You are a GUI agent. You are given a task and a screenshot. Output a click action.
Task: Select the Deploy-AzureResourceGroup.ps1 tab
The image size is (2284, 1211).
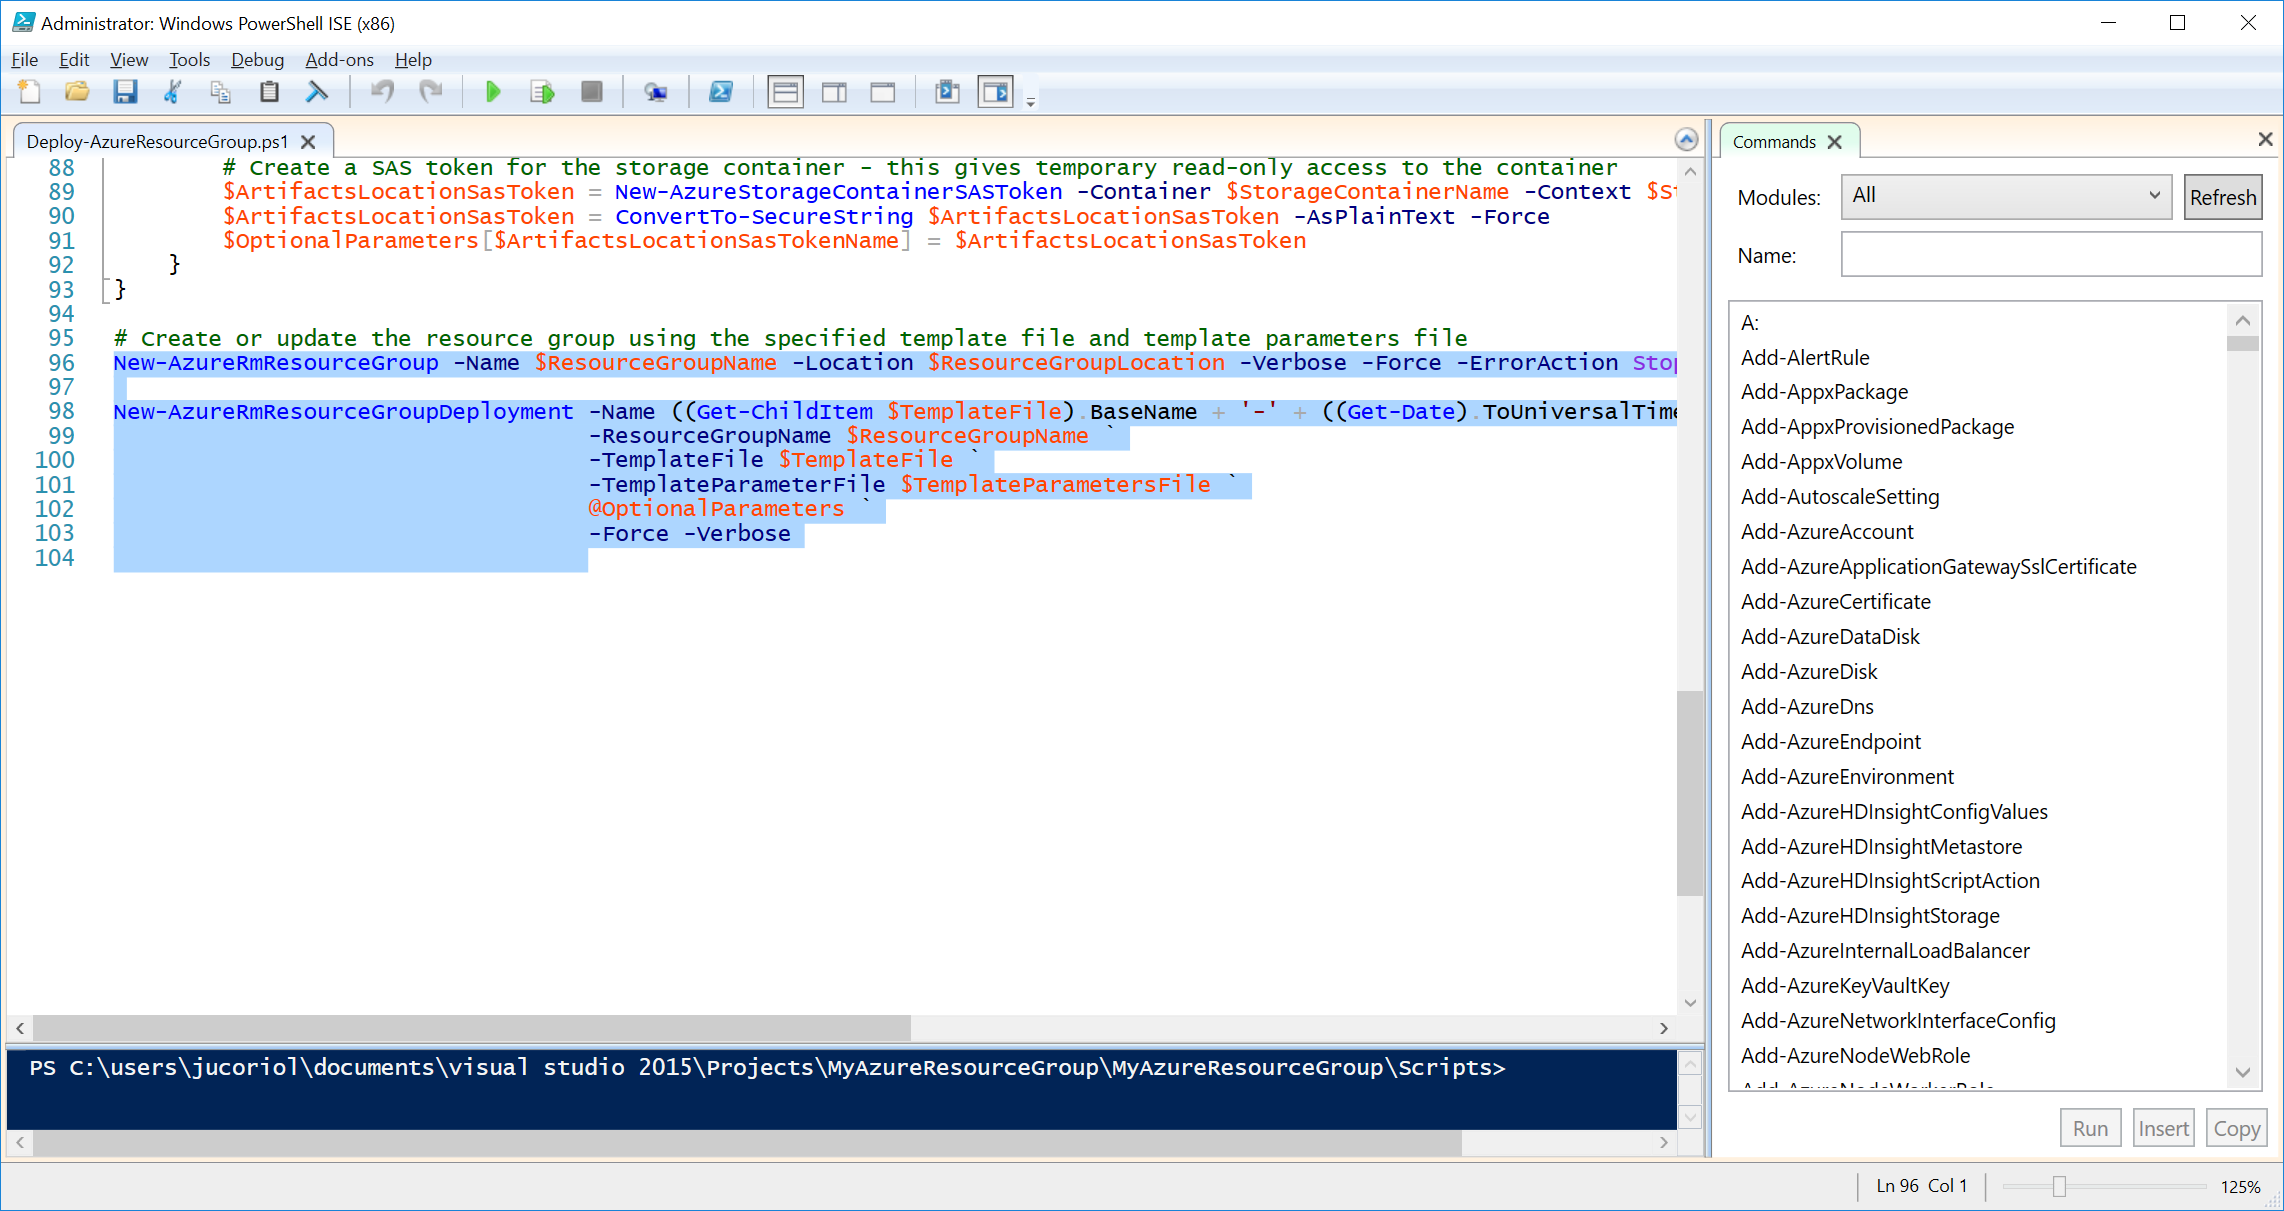click(x=157, y=142)
